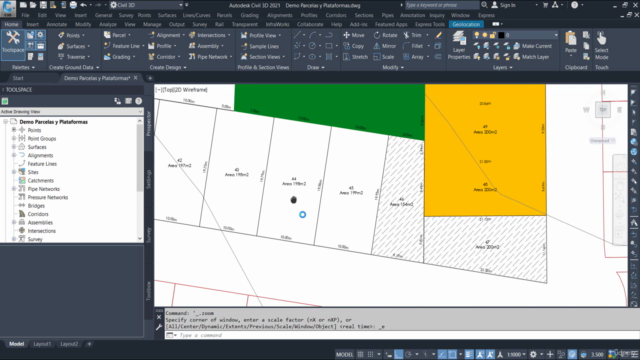Click the Grading button in ribbon
640x360 pixels.
(x=119, y=57)
